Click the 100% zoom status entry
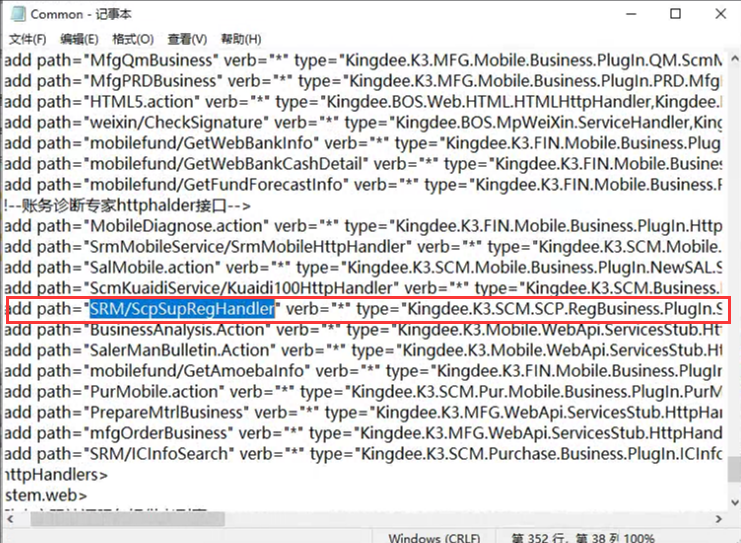Image resolution: width=741 pixels, height=543 pixels. click(639, 538)
